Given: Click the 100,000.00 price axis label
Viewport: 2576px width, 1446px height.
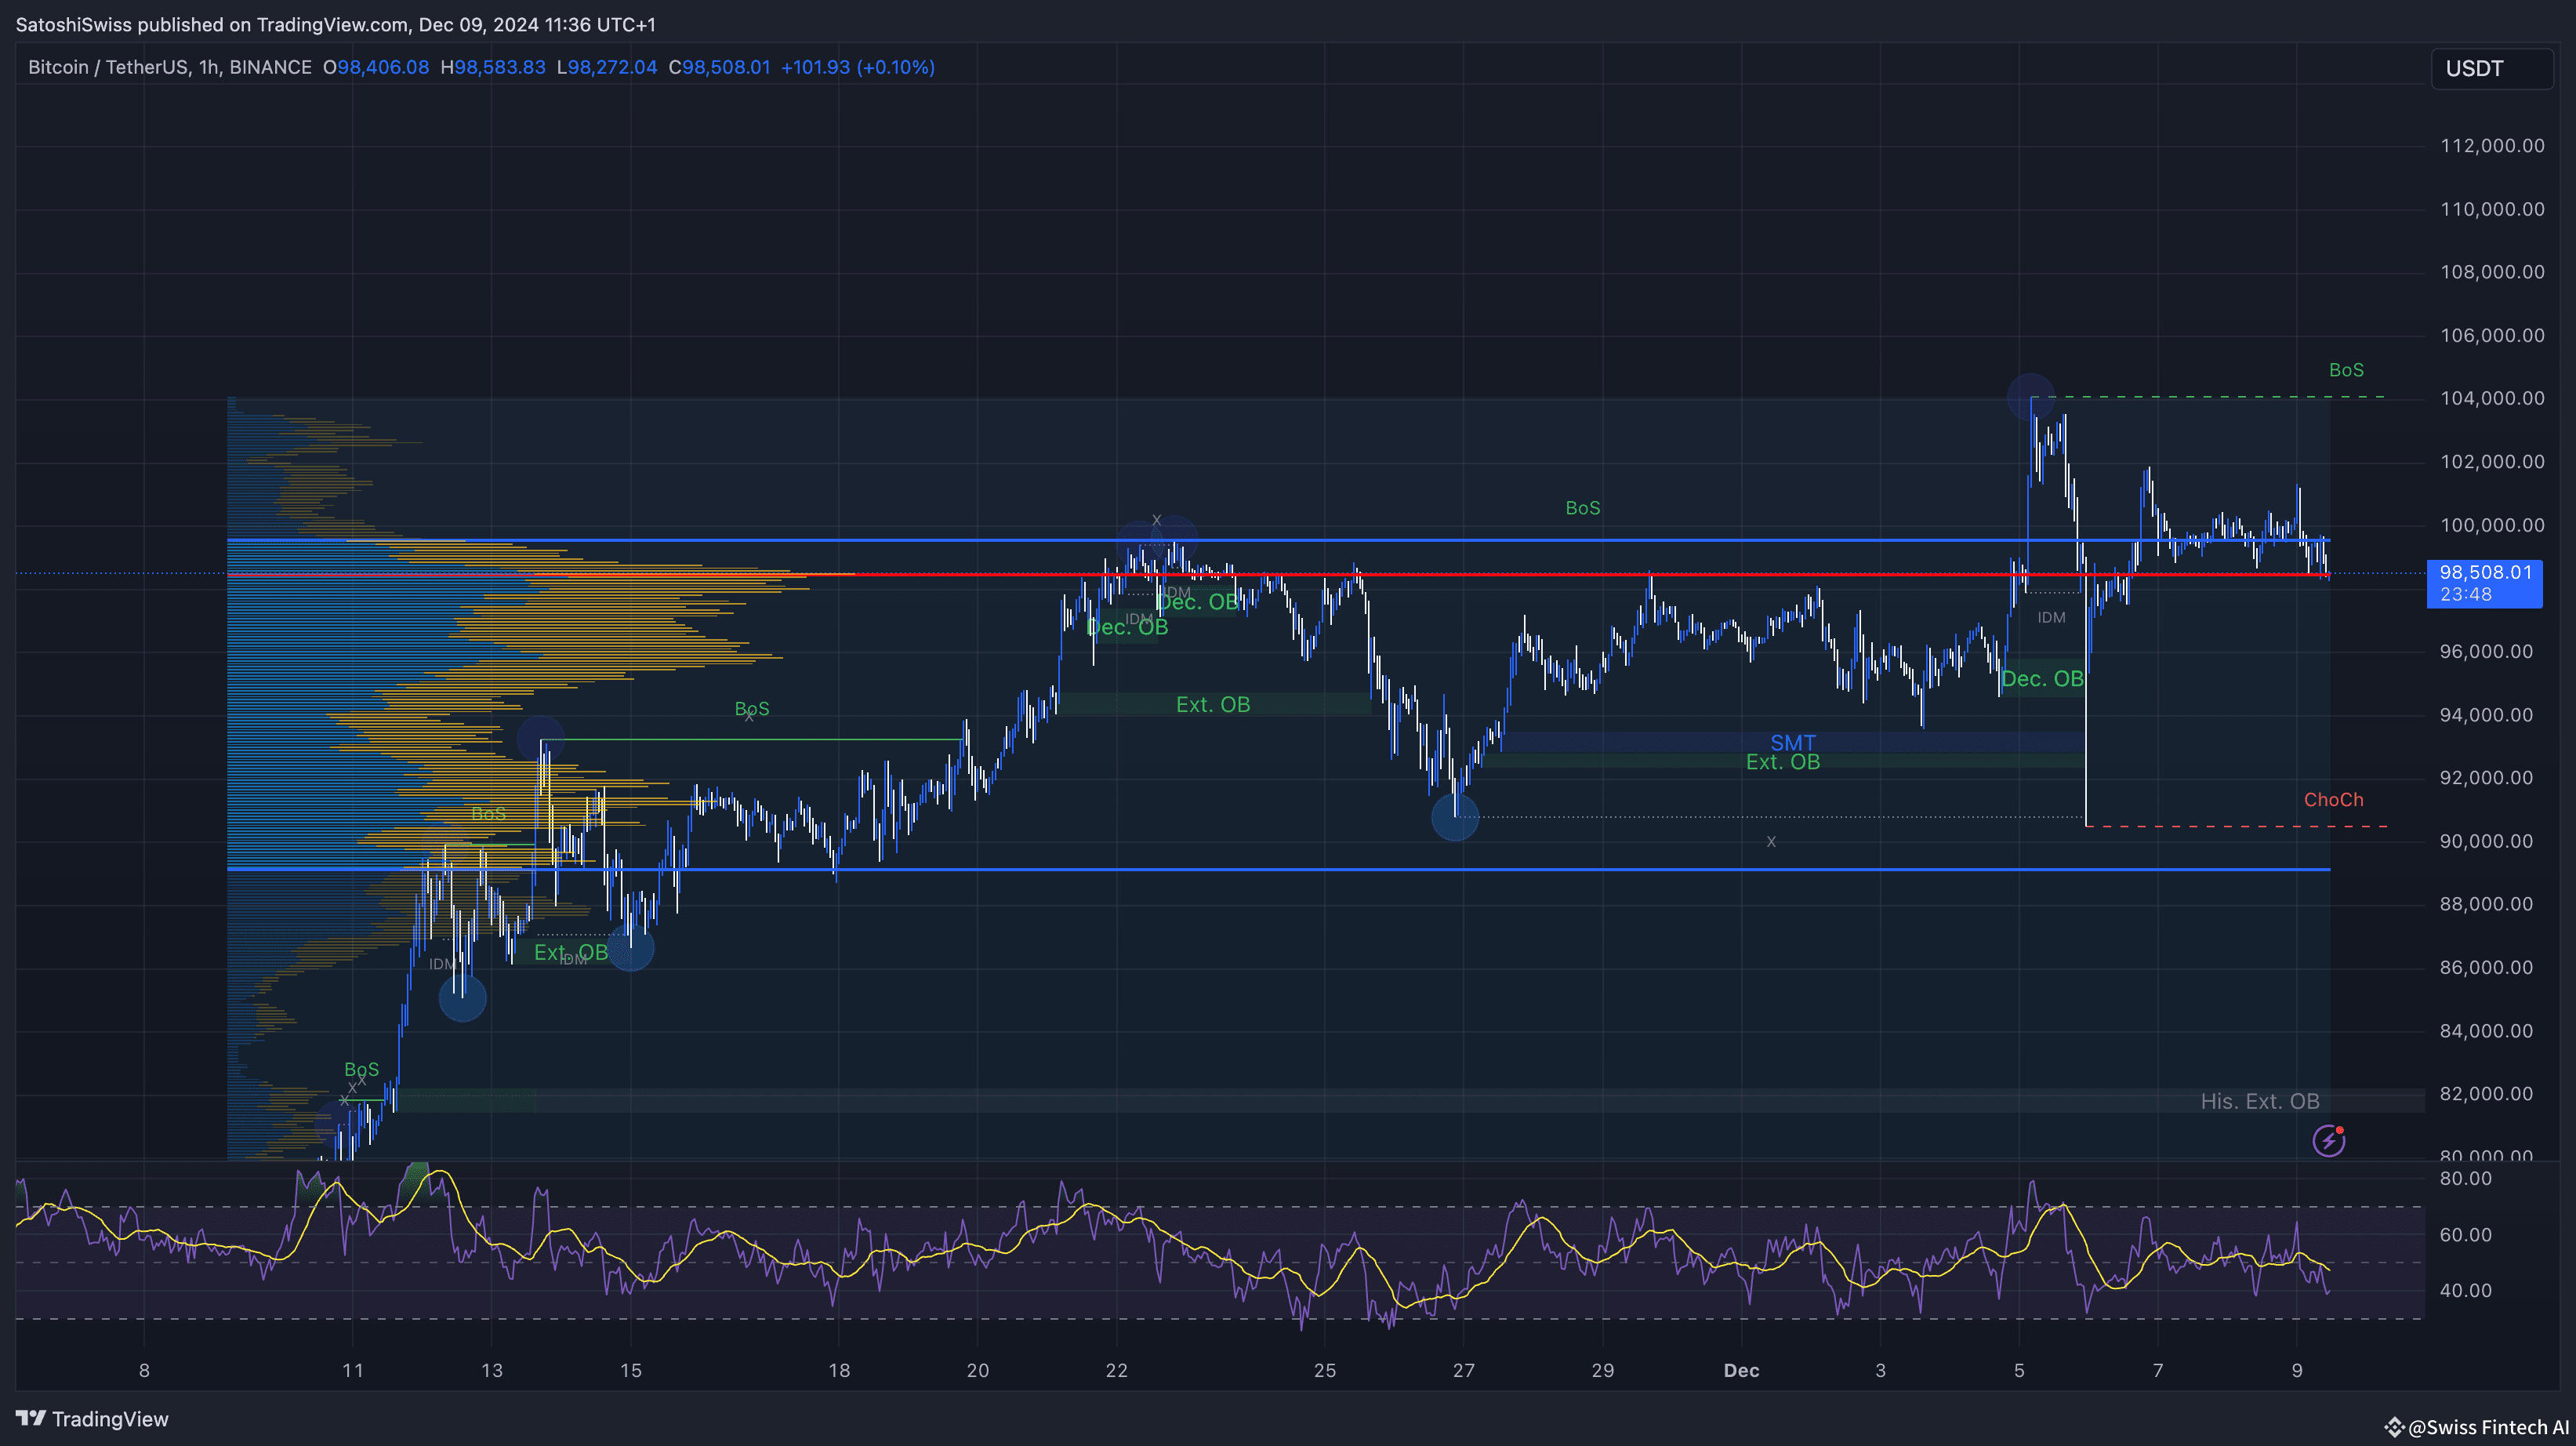Looking at the screenshot, I should pyautogui.click(x=2492, y=525).
